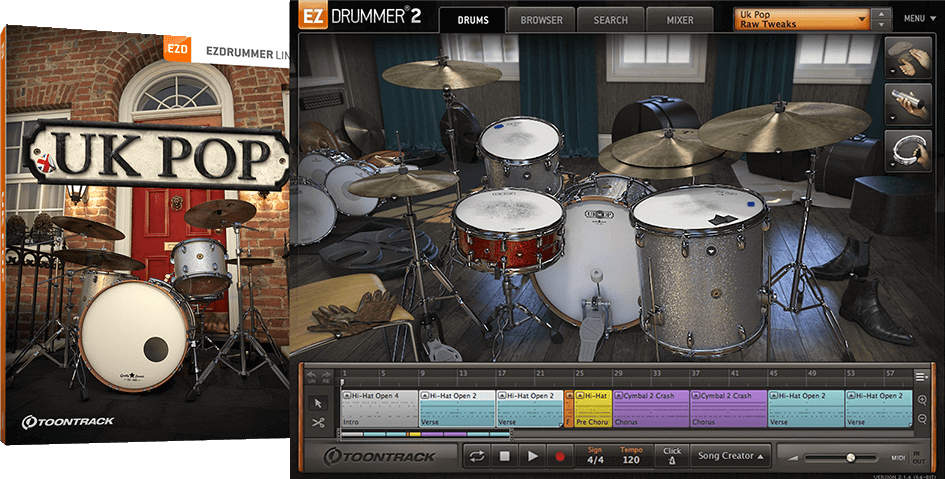Step to the next preset with down arrow
The image size is (945, 479).
(882, 25)
